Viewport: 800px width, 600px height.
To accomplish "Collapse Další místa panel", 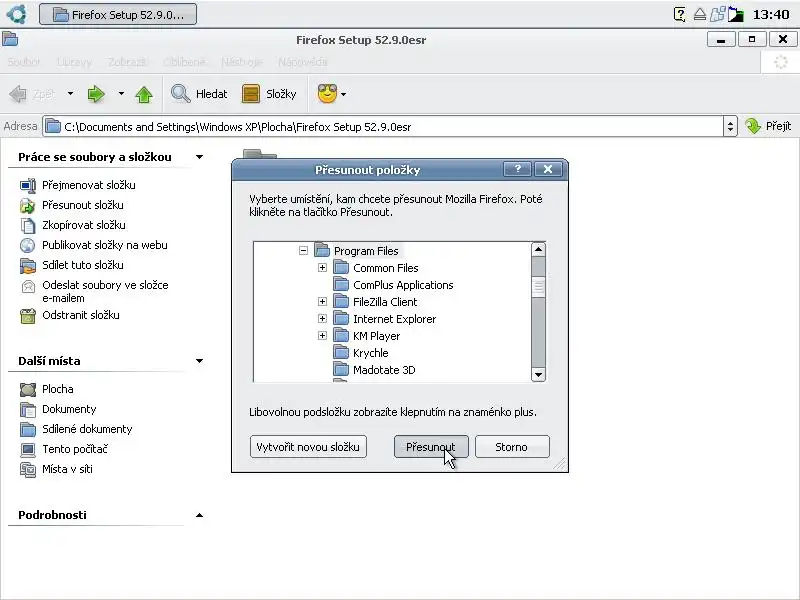I will 199,361.
